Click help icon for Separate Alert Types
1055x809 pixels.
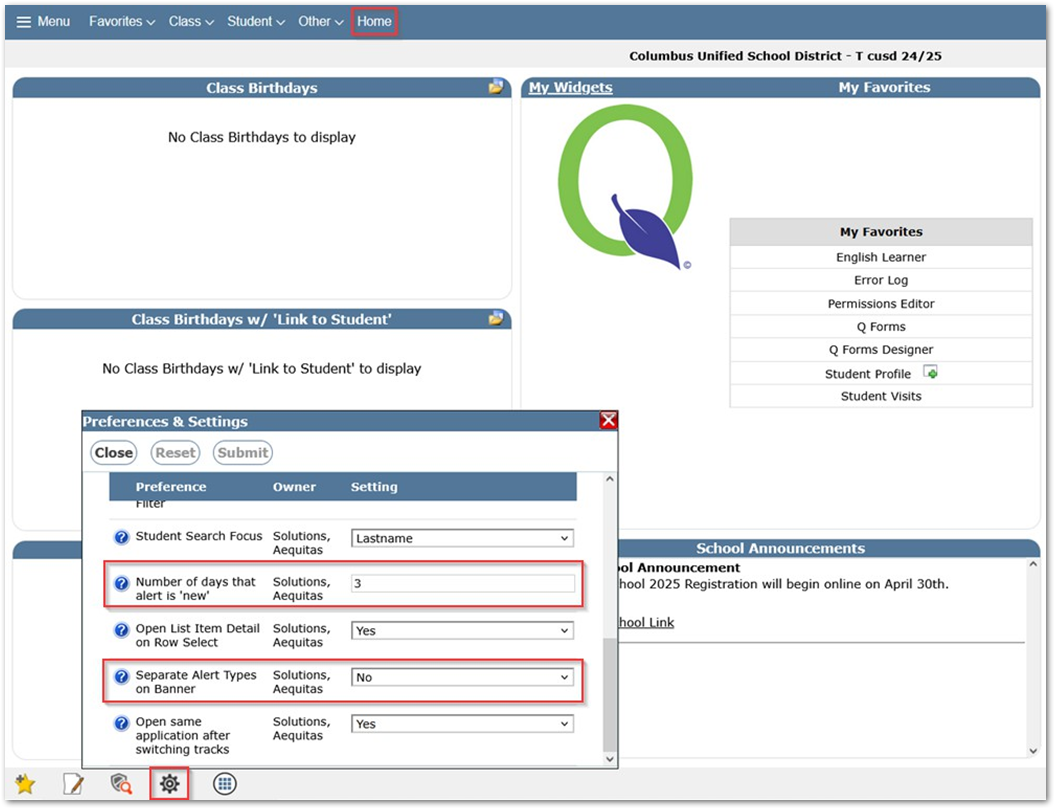pyautogui.click(x=121, y=676)
